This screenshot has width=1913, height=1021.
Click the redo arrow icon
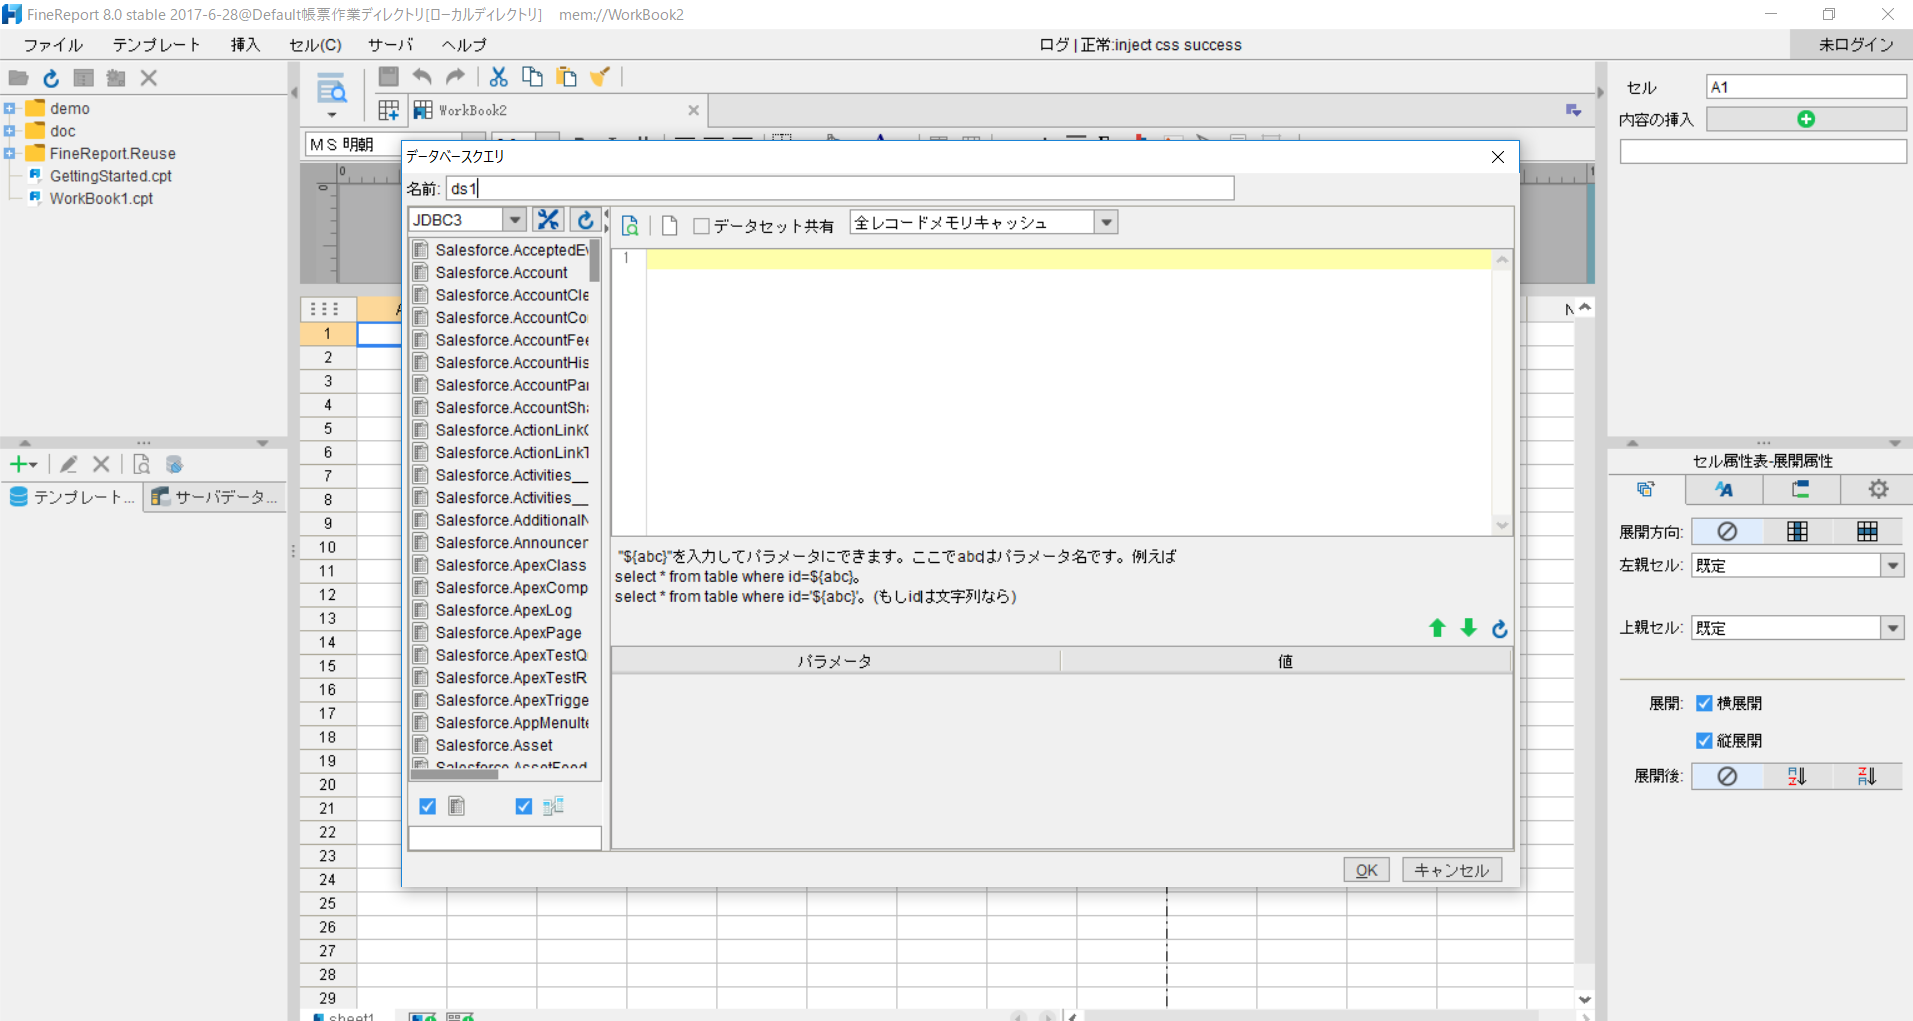coord(455,77)
